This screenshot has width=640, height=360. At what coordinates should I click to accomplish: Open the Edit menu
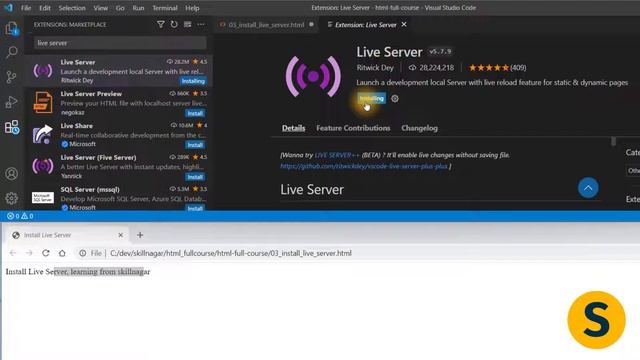click(45, 8)
